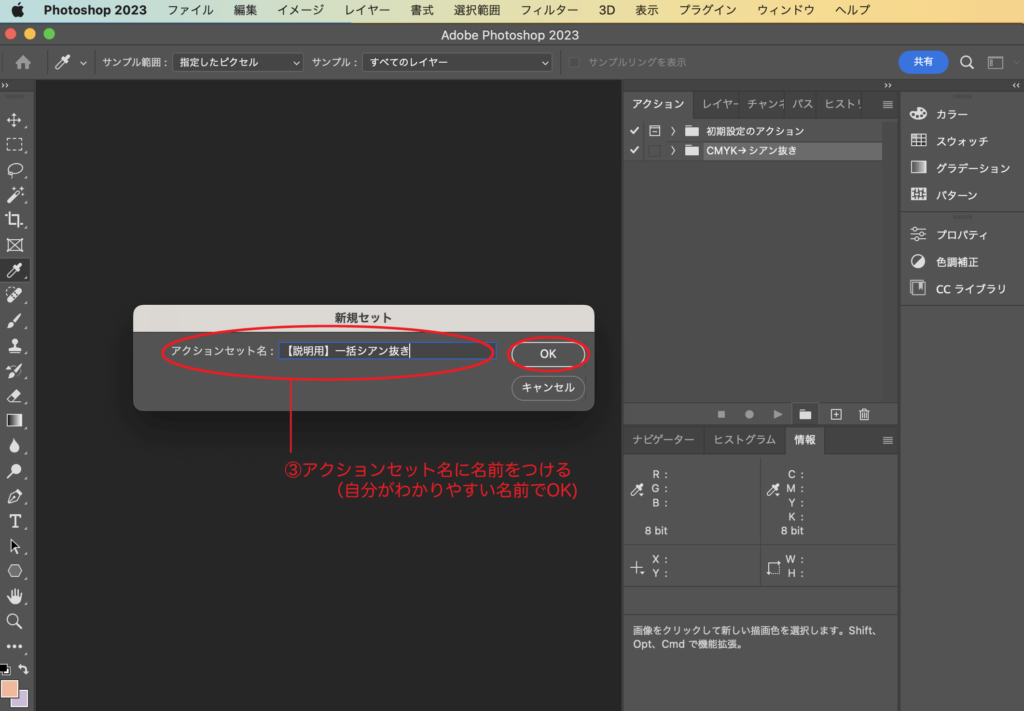The width and height of the screenshot is (1024, 711).
Task: Click キャンセル in the 新規セット dialog
Action: click(548, 388)
